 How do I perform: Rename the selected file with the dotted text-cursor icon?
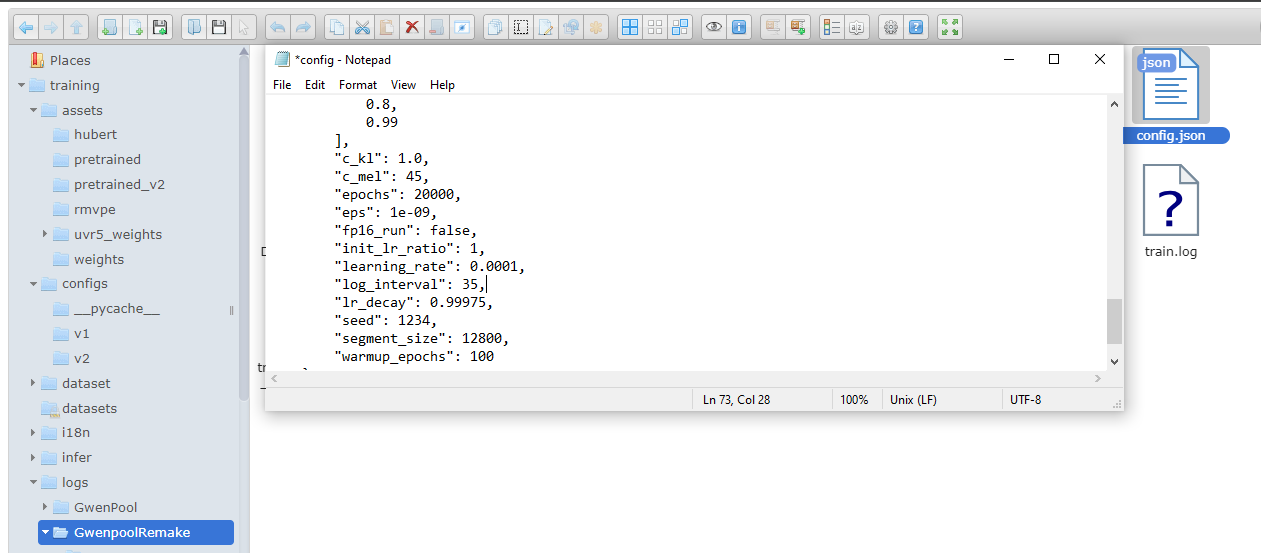point(521,27)
